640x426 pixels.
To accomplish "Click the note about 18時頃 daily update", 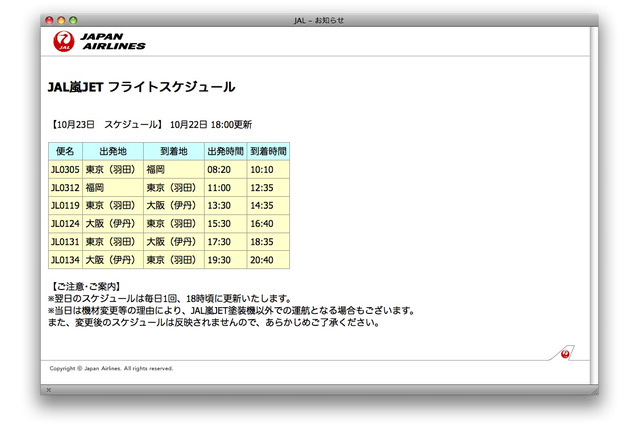I will pos(170,299).
